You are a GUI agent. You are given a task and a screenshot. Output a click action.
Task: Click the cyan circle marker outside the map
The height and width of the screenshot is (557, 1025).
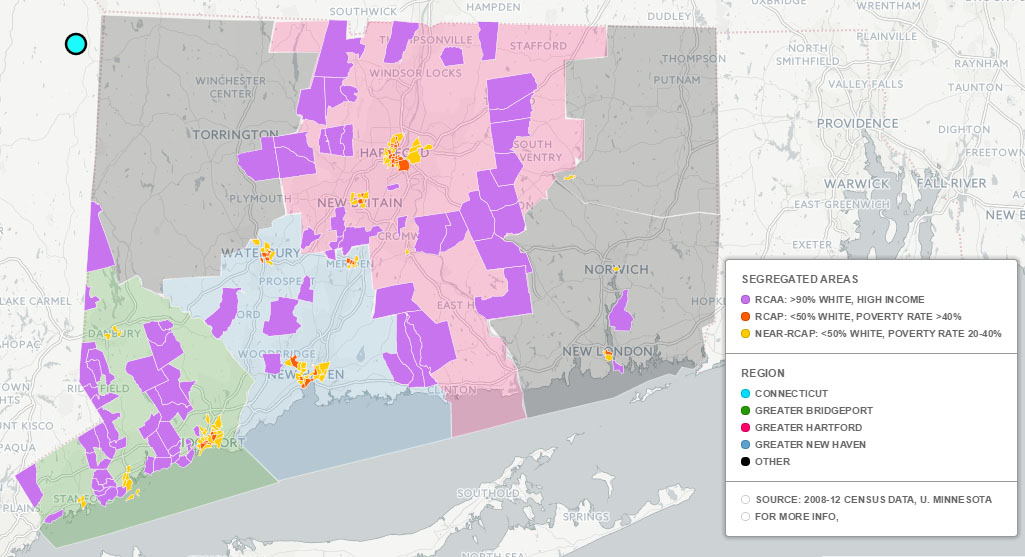(x=76, y=44)
